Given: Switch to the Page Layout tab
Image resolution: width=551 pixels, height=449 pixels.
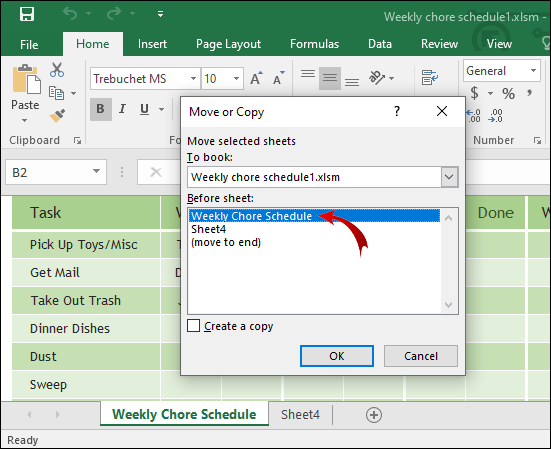Looking at the screenshot, I should (x=228, y=44).
